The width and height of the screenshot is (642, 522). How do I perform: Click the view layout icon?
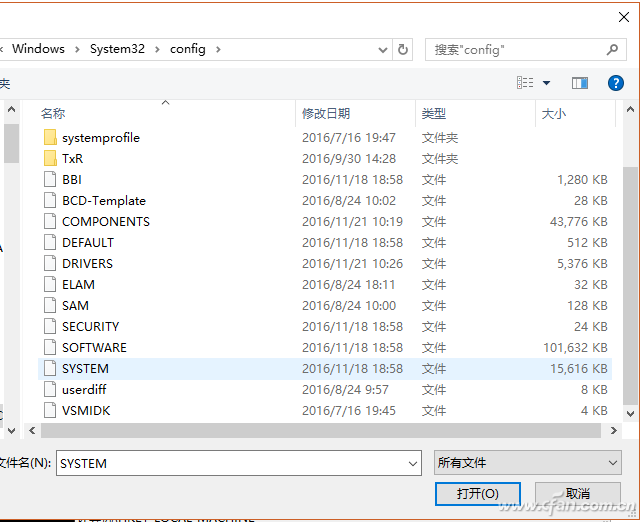point(525,83)
